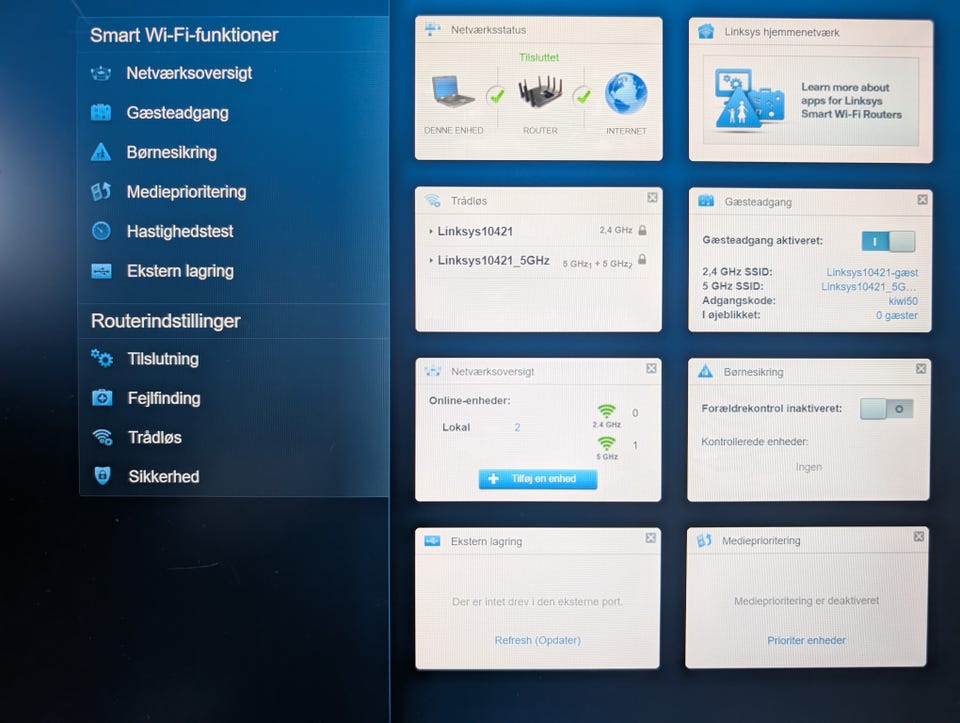The width and height of the screenshot is (960, 723).
Task: Close the Trådløs widget
Action: pos(652,197)
